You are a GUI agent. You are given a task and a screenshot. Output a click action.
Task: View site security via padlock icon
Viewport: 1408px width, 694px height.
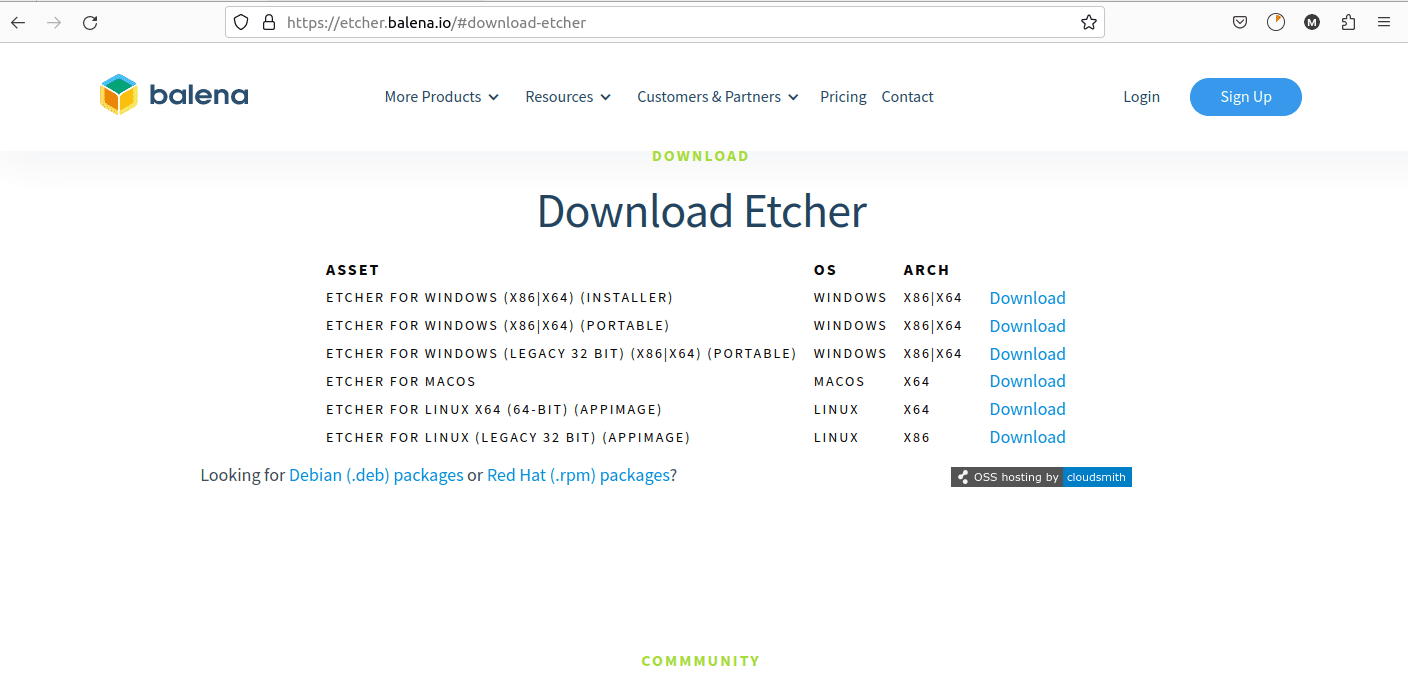point(268,22)
